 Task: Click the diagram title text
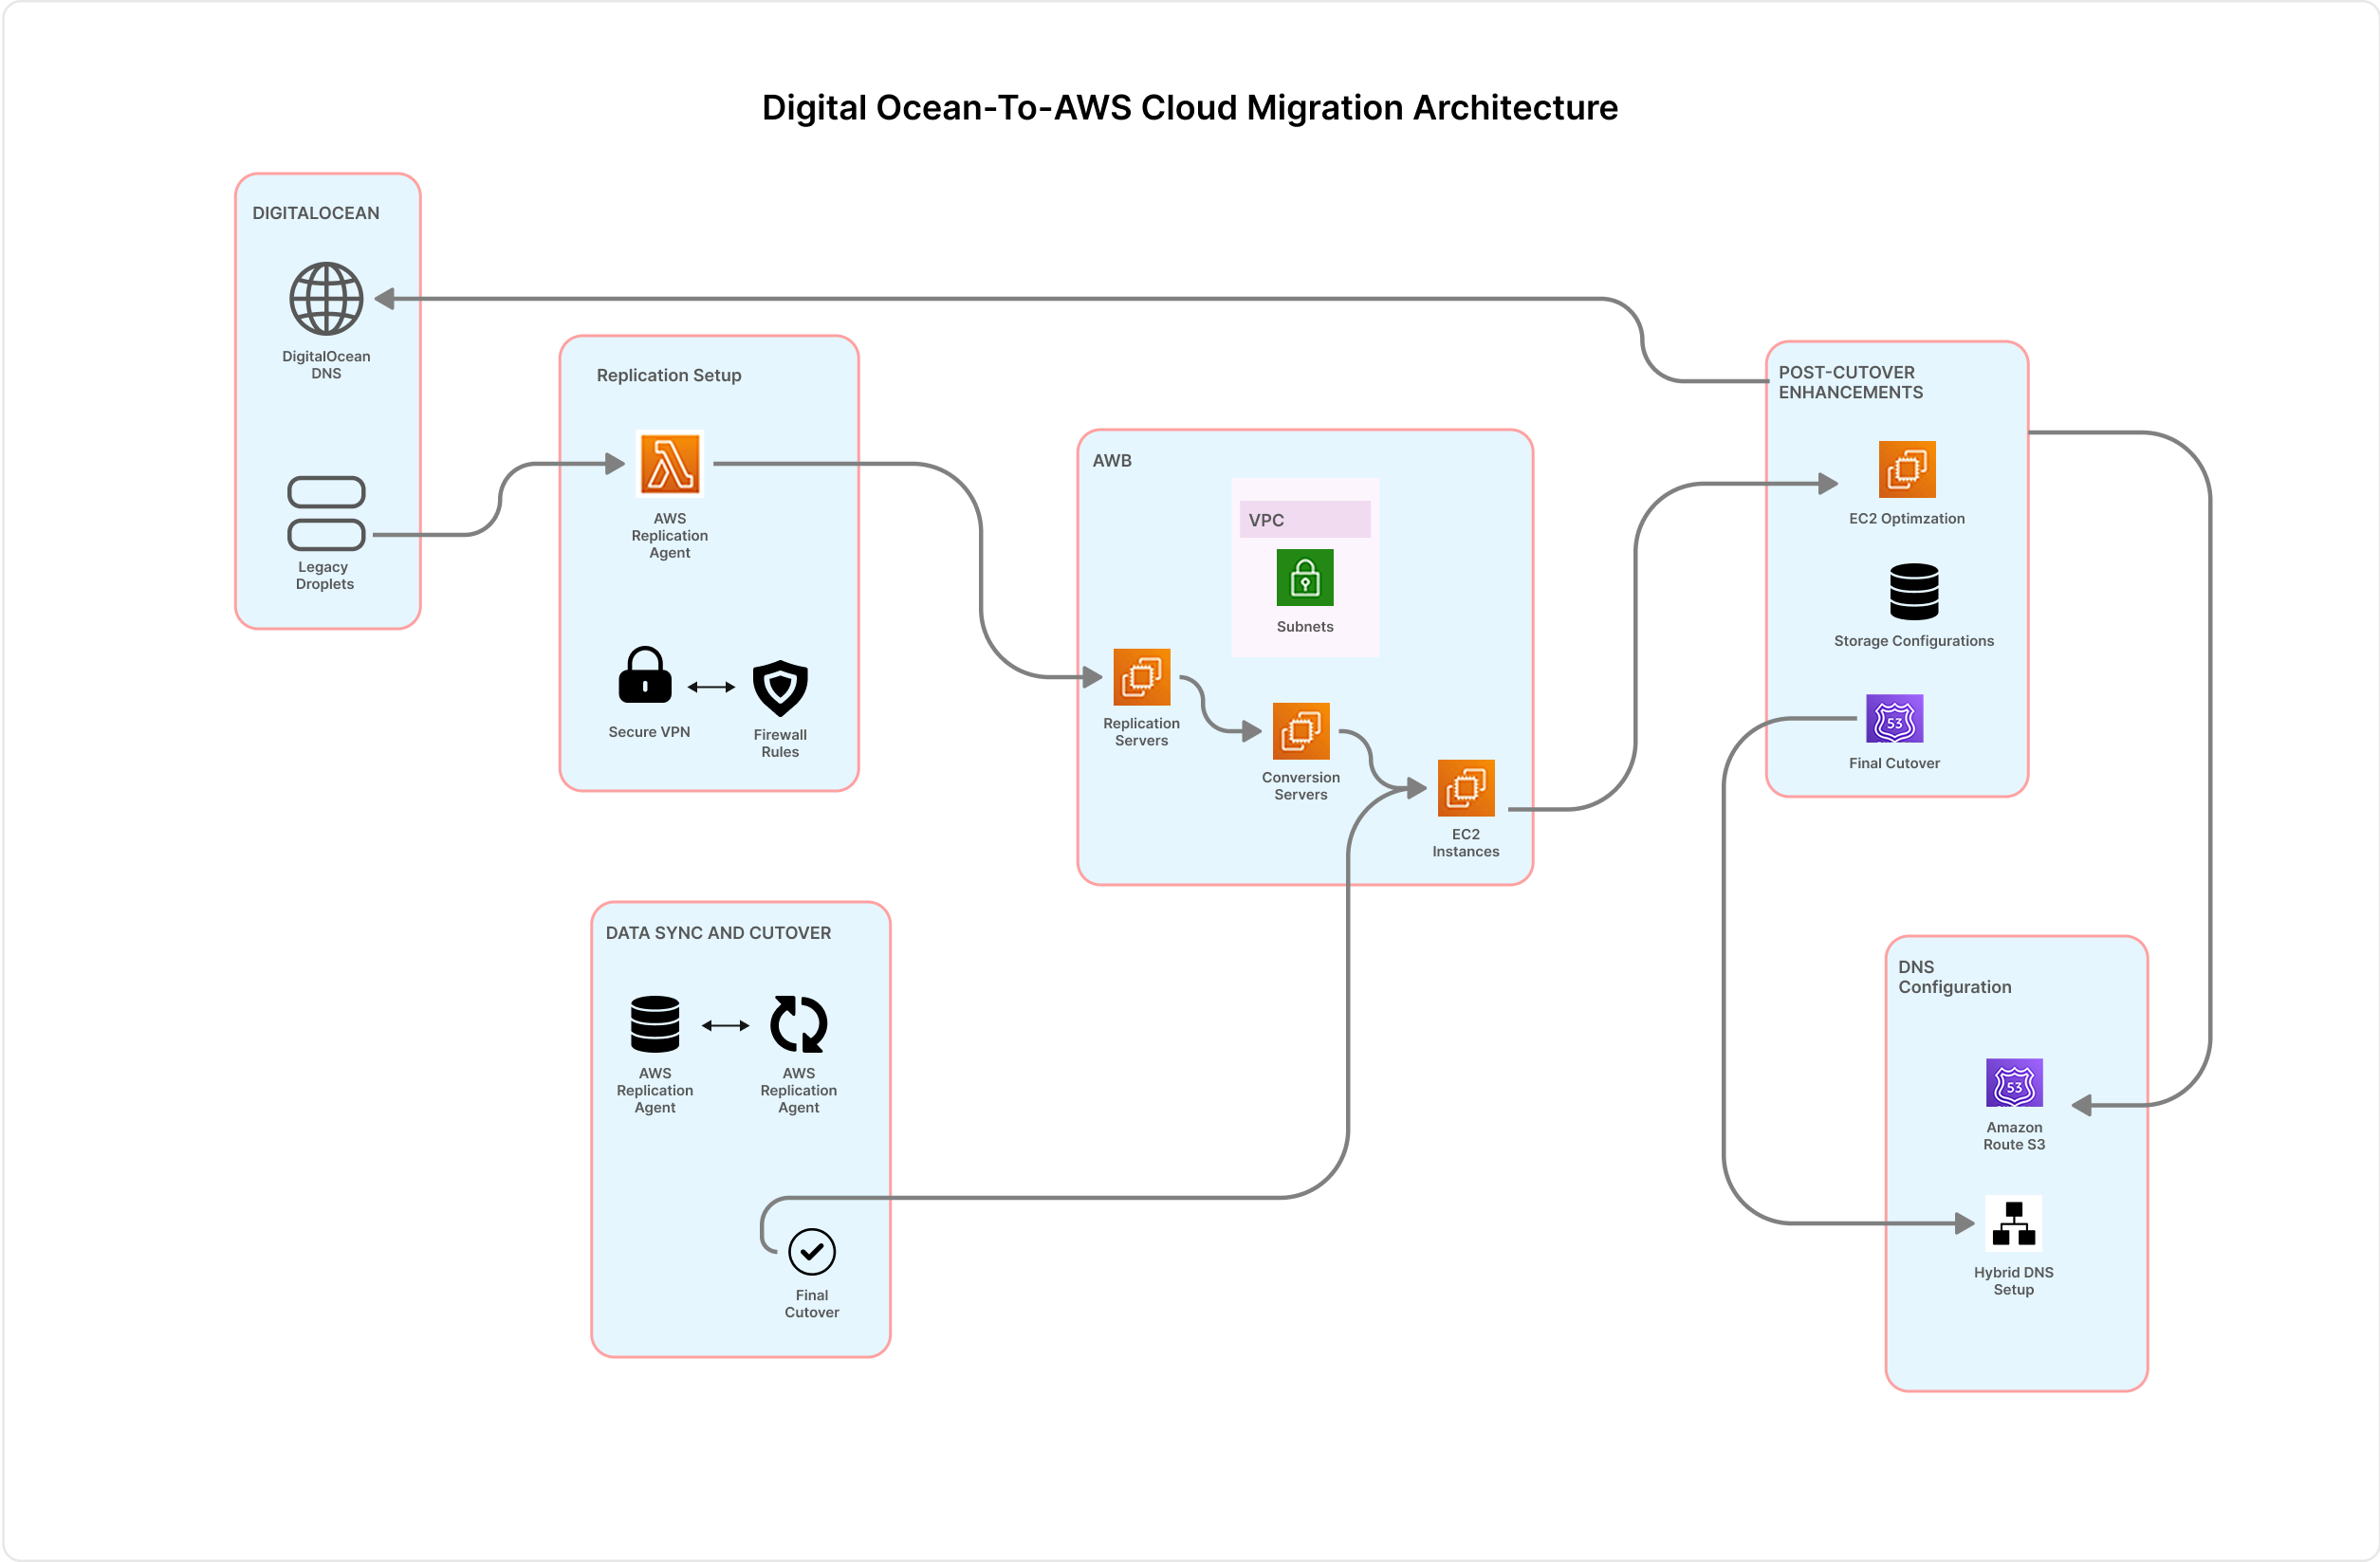click(x=1189, y=107)
